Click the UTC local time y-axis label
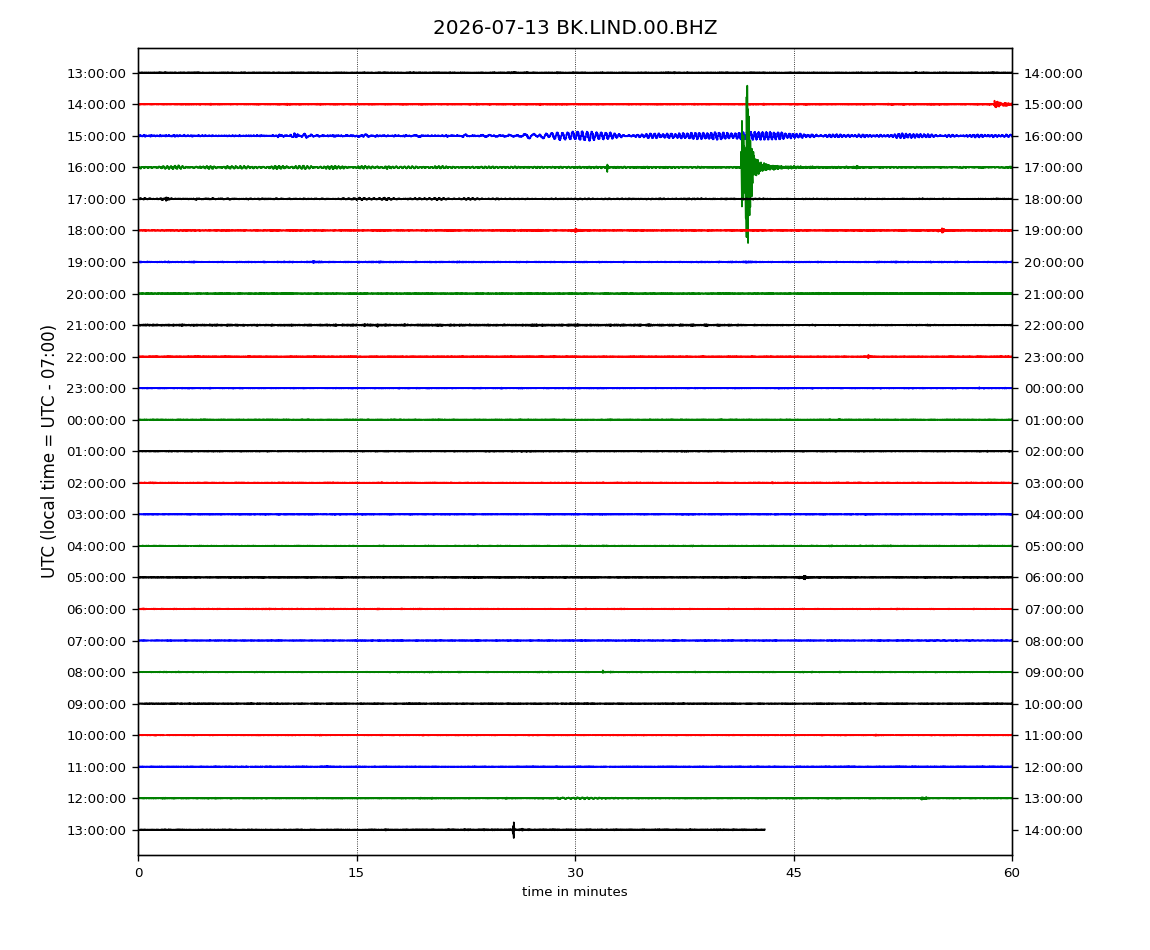The width and height of the screenshot is (1150, 950). tap(48, 451)
